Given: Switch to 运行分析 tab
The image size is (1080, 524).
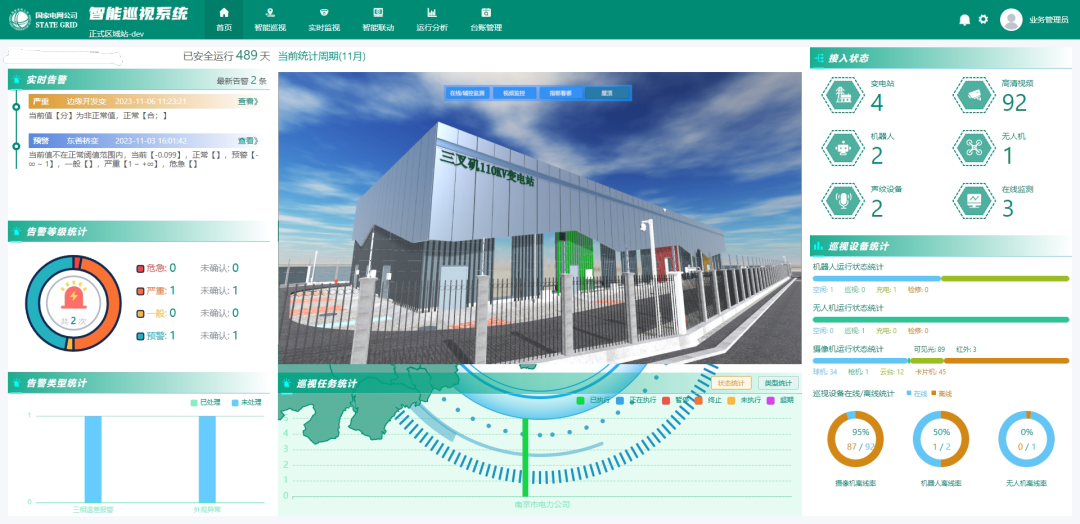Looking at the screenshot, I should click(432, 20).
